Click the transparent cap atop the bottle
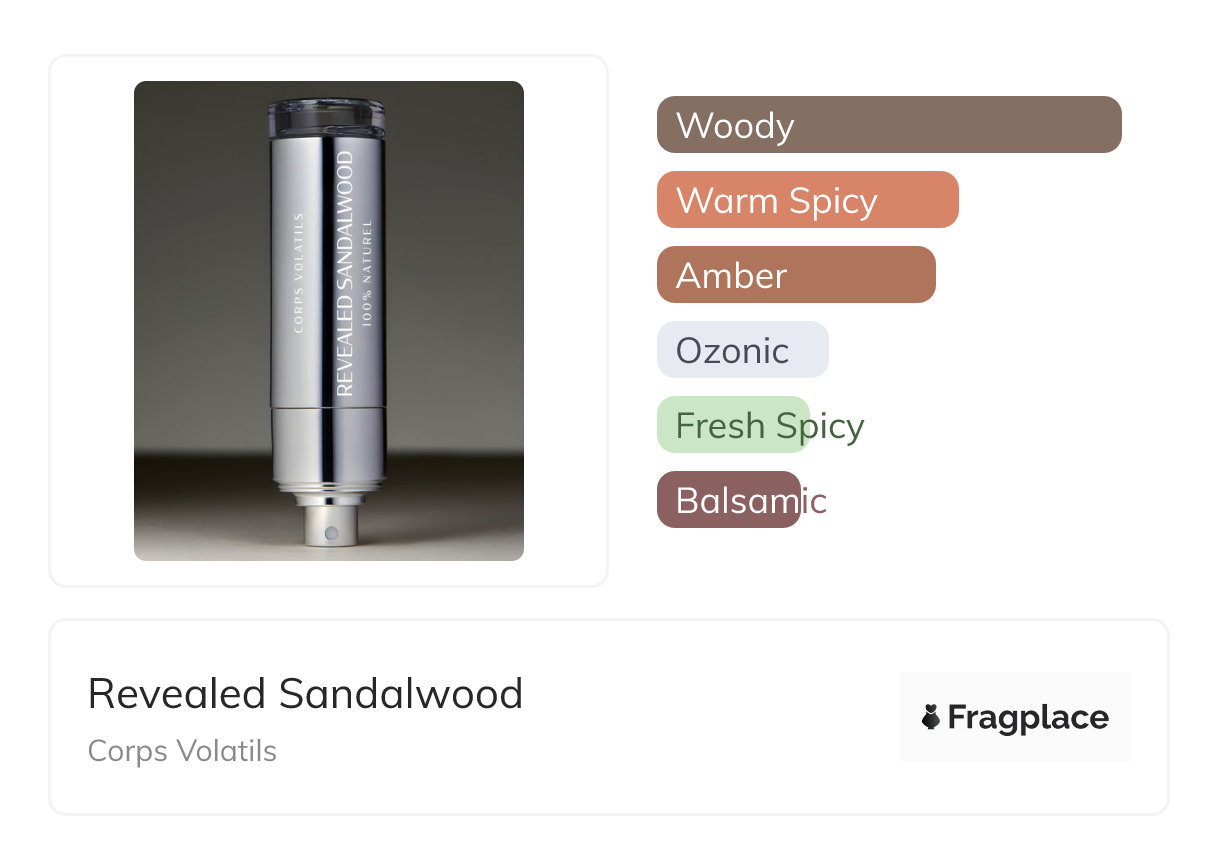The width and height of the screenshot is (1218, 864). tap(327, 117)
